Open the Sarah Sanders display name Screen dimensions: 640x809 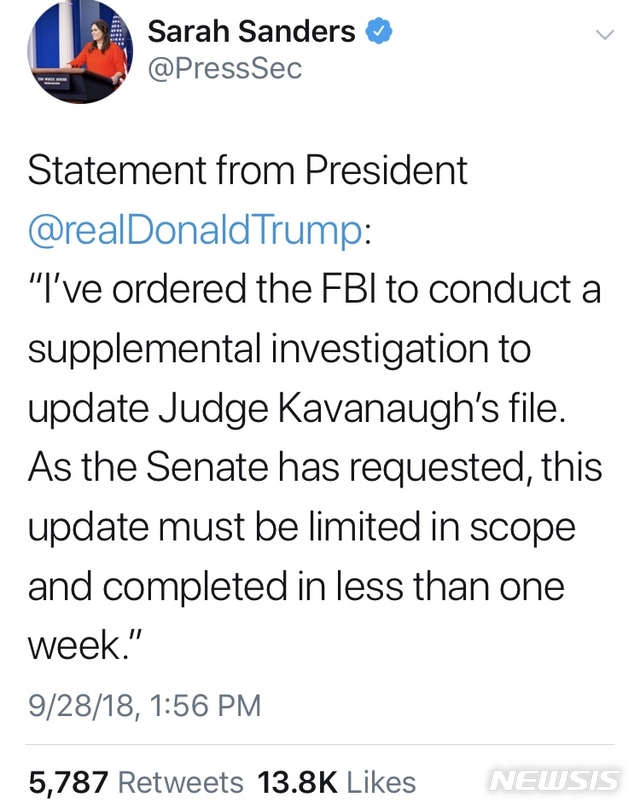[x=251, y=32]
